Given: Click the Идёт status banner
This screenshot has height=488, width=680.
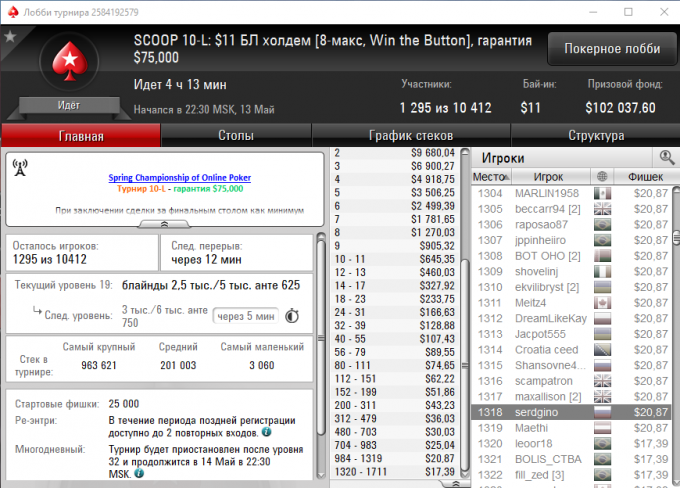Looking at the screenshot, I should tap(69, 105).
